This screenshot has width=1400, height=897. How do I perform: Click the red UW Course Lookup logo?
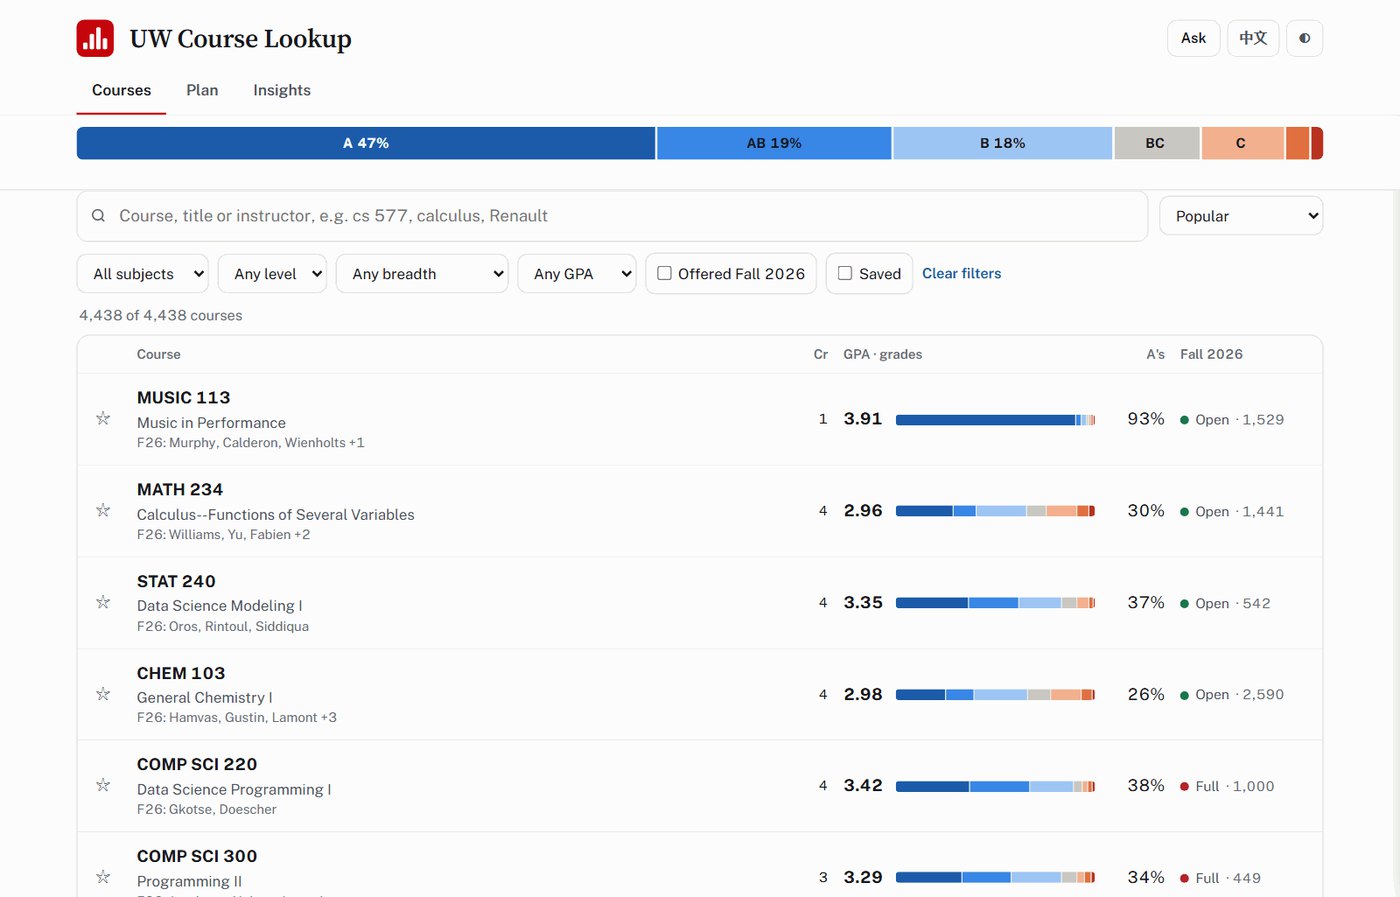[x=95, y=38]
